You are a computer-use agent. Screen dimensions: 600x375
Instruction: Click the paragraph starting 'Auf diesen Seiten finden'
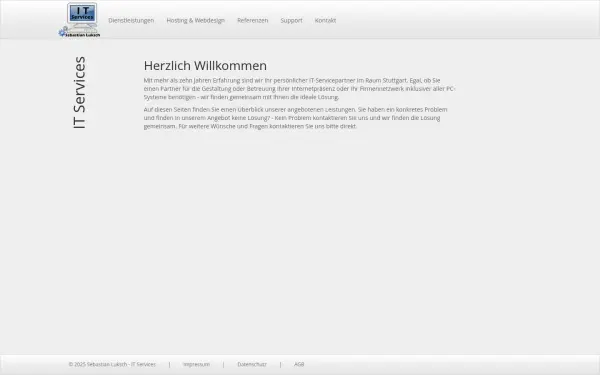click(x=295, y=118)
